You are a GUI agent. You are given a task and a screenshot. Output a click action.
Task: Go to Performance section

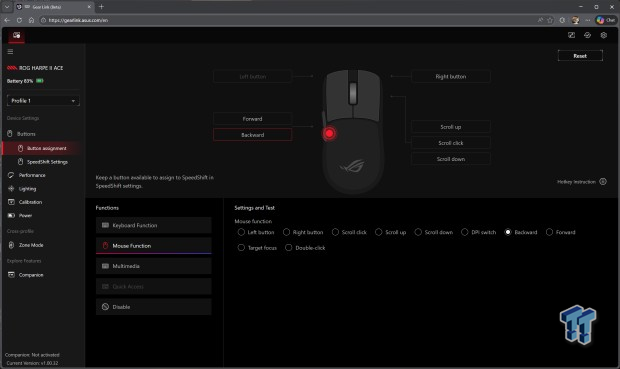coord(32,175)
